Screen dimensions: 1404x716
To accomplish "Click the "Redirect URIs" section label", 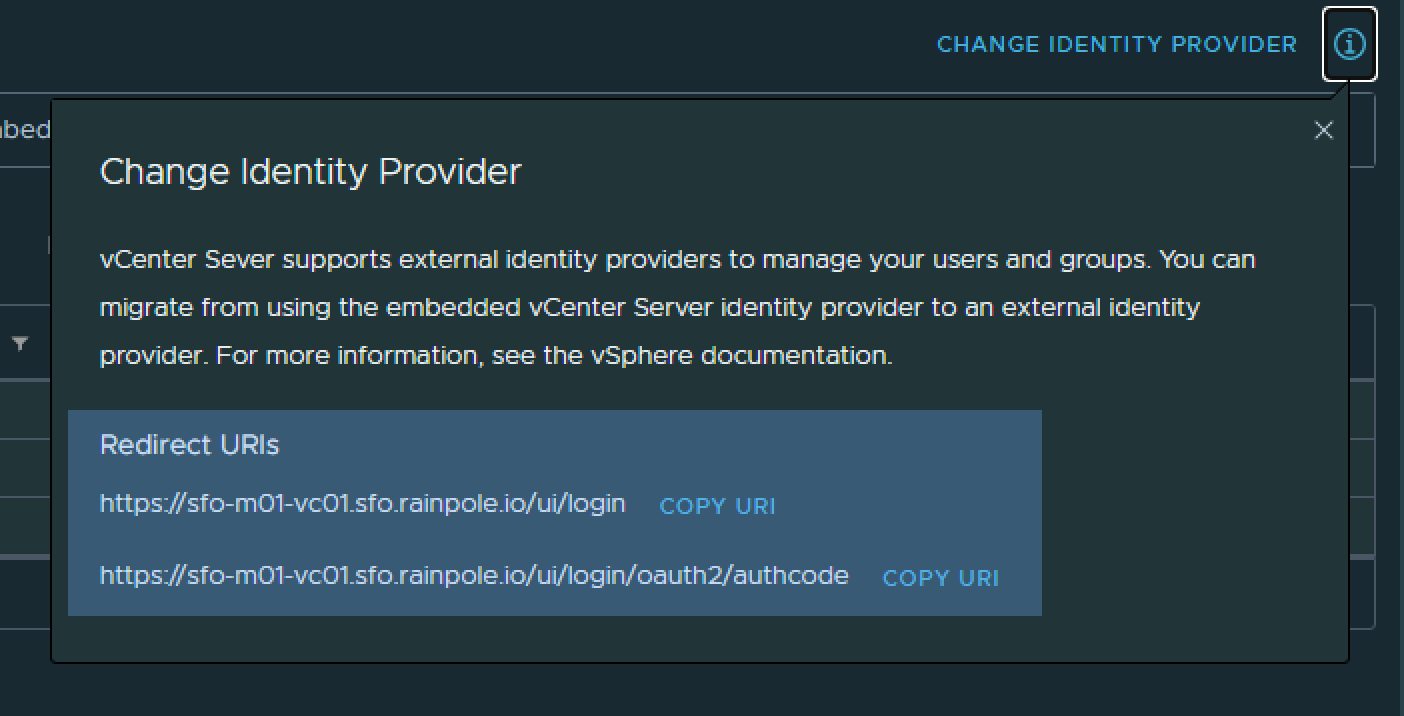I will 189,445.
